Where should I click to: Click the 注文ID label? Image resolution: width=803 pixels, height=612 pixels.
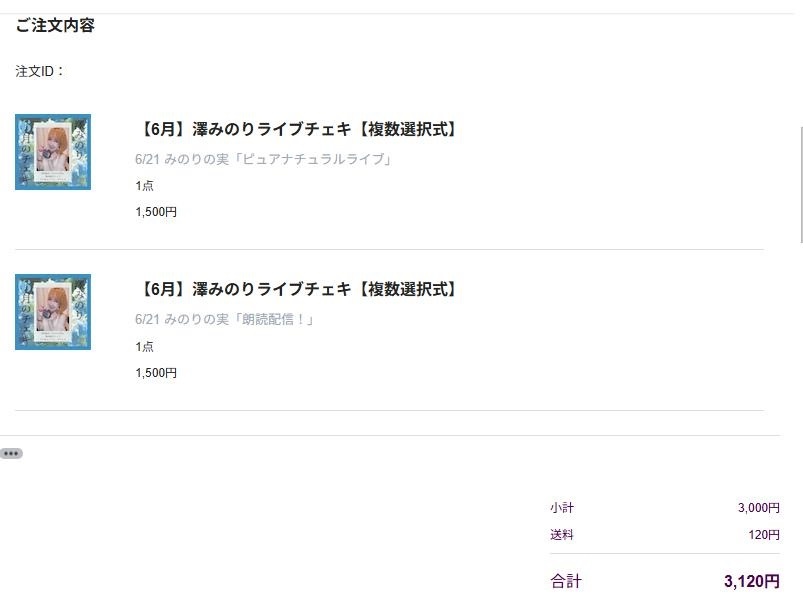pyautogui.click(x=39, y=71)
